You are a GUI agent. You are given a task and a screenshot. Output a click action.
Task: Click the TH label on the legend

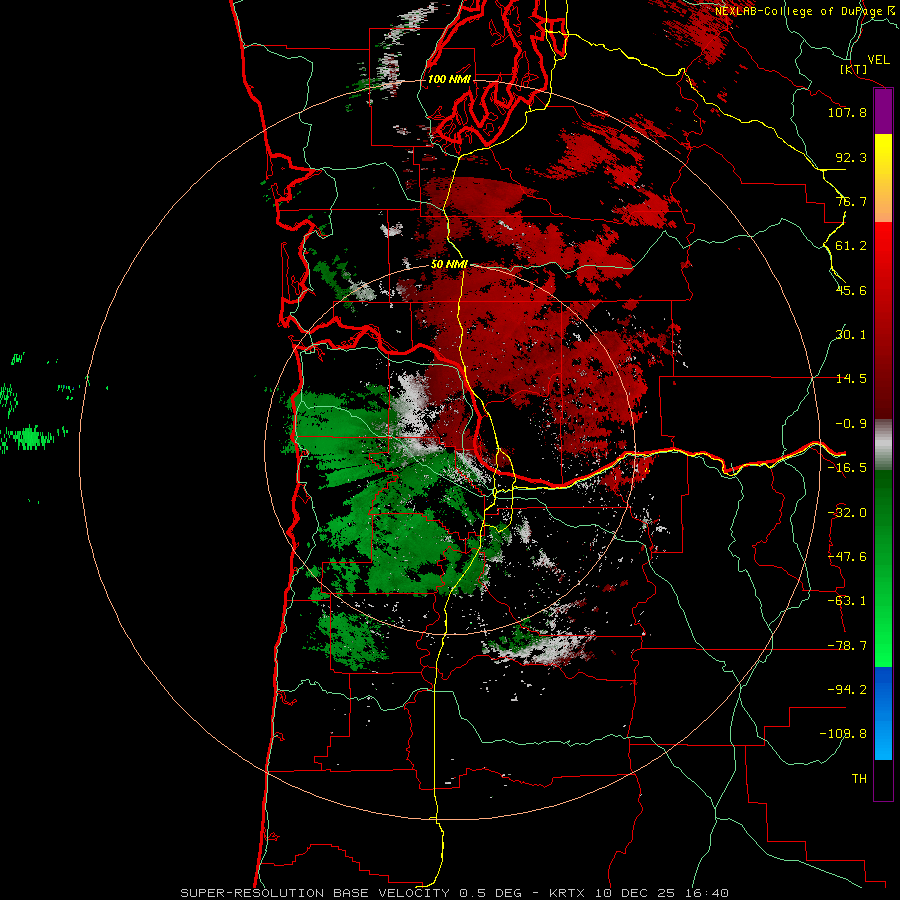coord(859,779)
